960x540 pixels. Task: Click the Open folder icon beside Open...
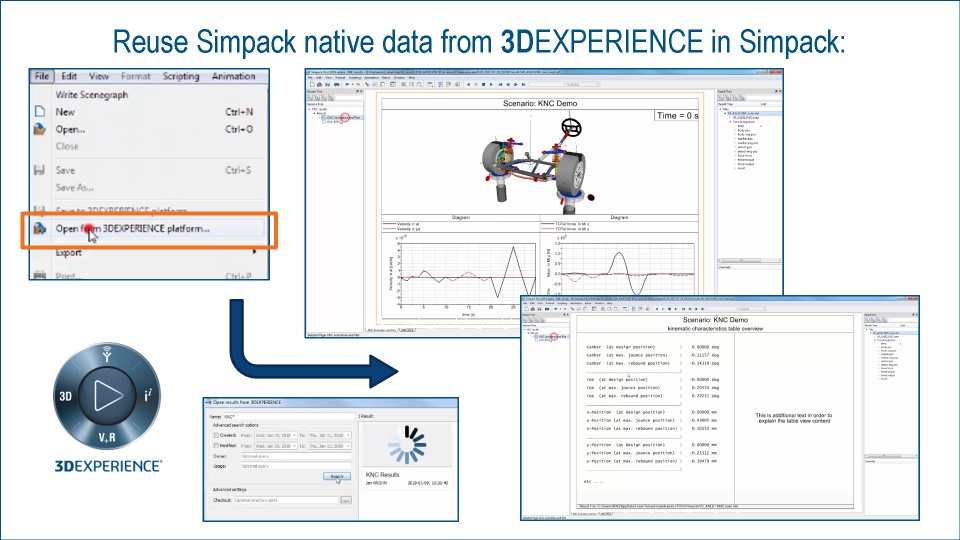(x=40, y=129)
